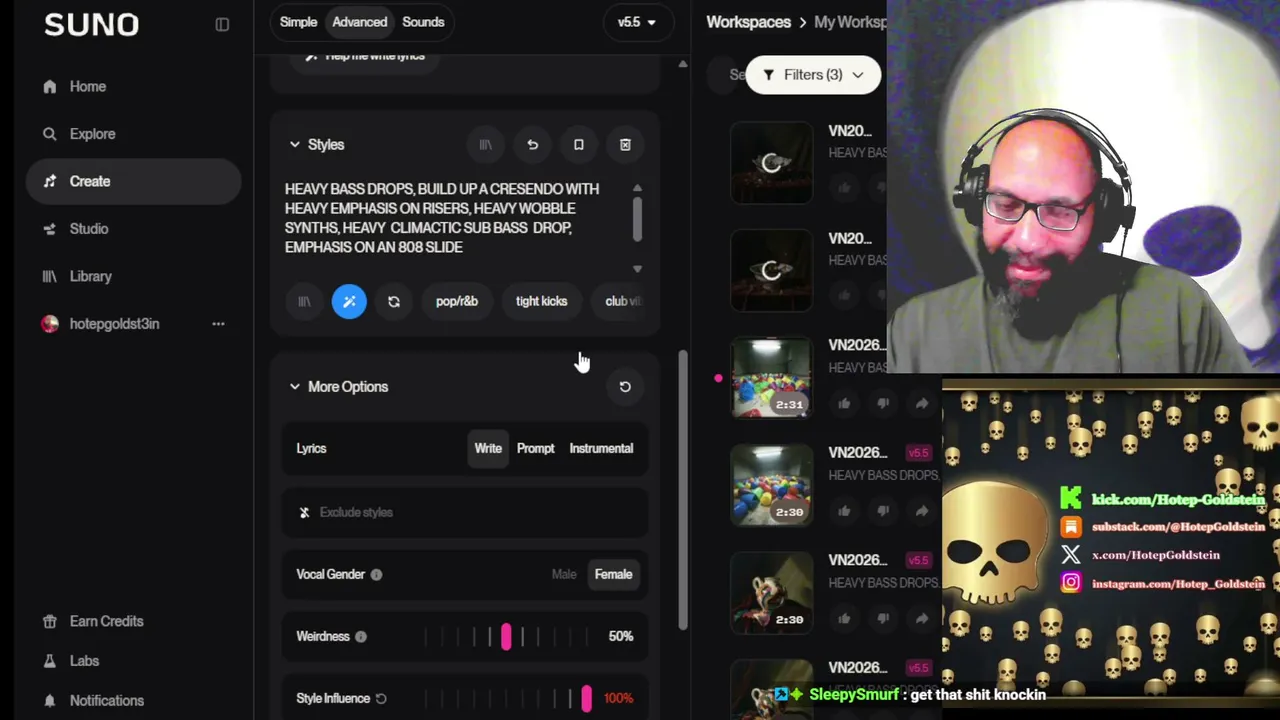Screen dimensions: 1280x720
Task: Click the Home icon in the sidebar
Action: click(x=50, y=87)
